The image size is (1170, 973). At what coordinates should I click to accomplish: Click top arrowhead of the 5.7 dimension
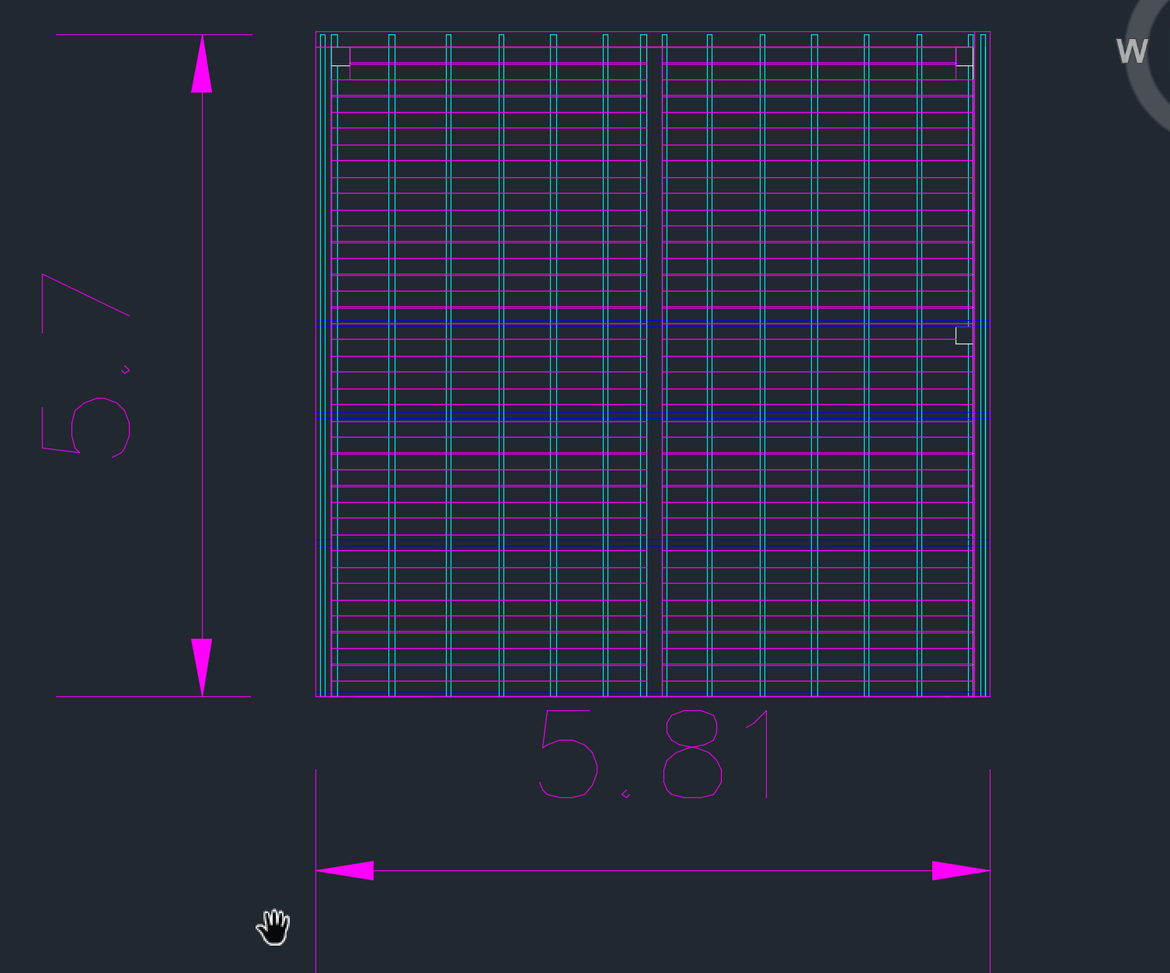[202, 64]
